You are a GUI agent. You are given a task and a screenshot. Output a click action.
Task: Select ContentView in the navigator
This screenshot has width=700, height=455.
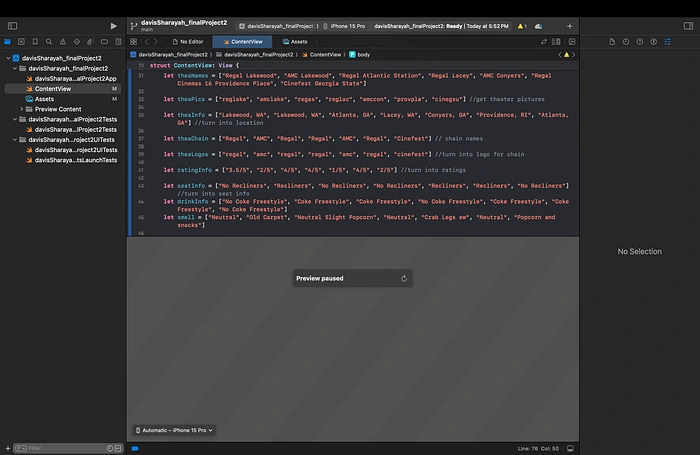click(x=62, y=89)
